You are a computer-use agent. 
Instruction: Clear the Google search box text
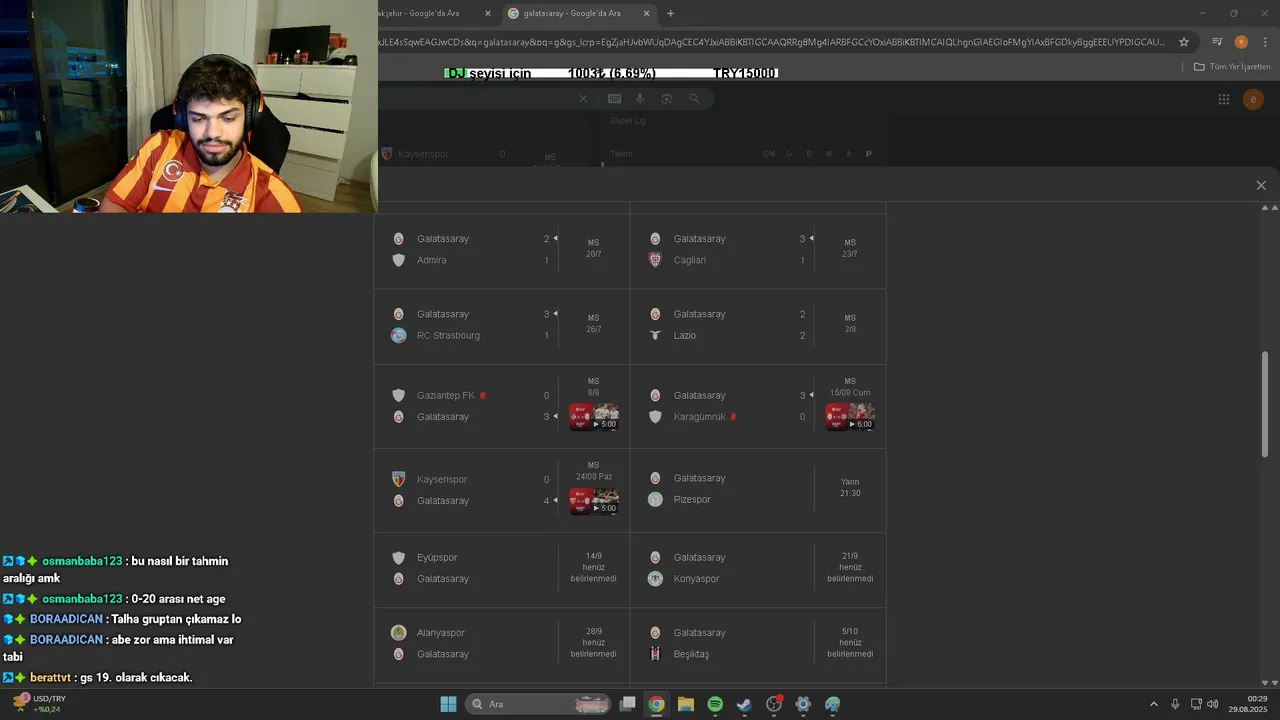584,99
